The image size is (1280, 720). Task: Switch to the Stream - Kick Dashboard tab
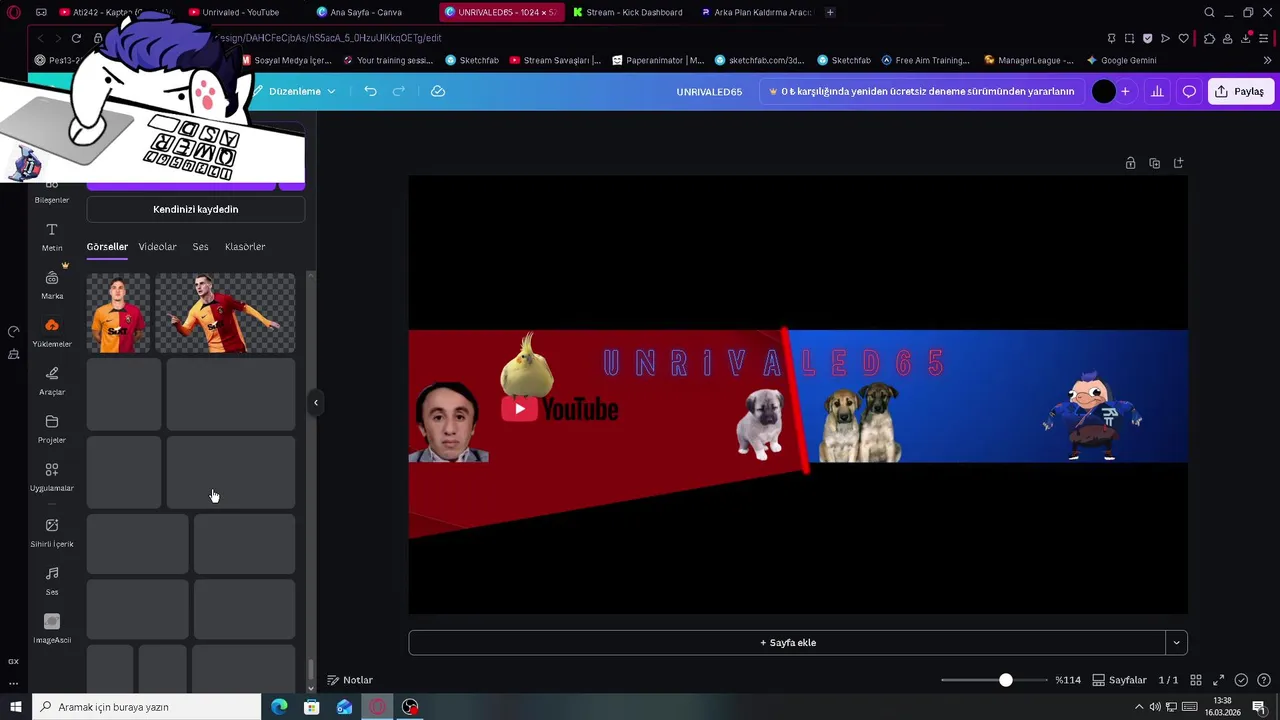(x=628, y=12)
